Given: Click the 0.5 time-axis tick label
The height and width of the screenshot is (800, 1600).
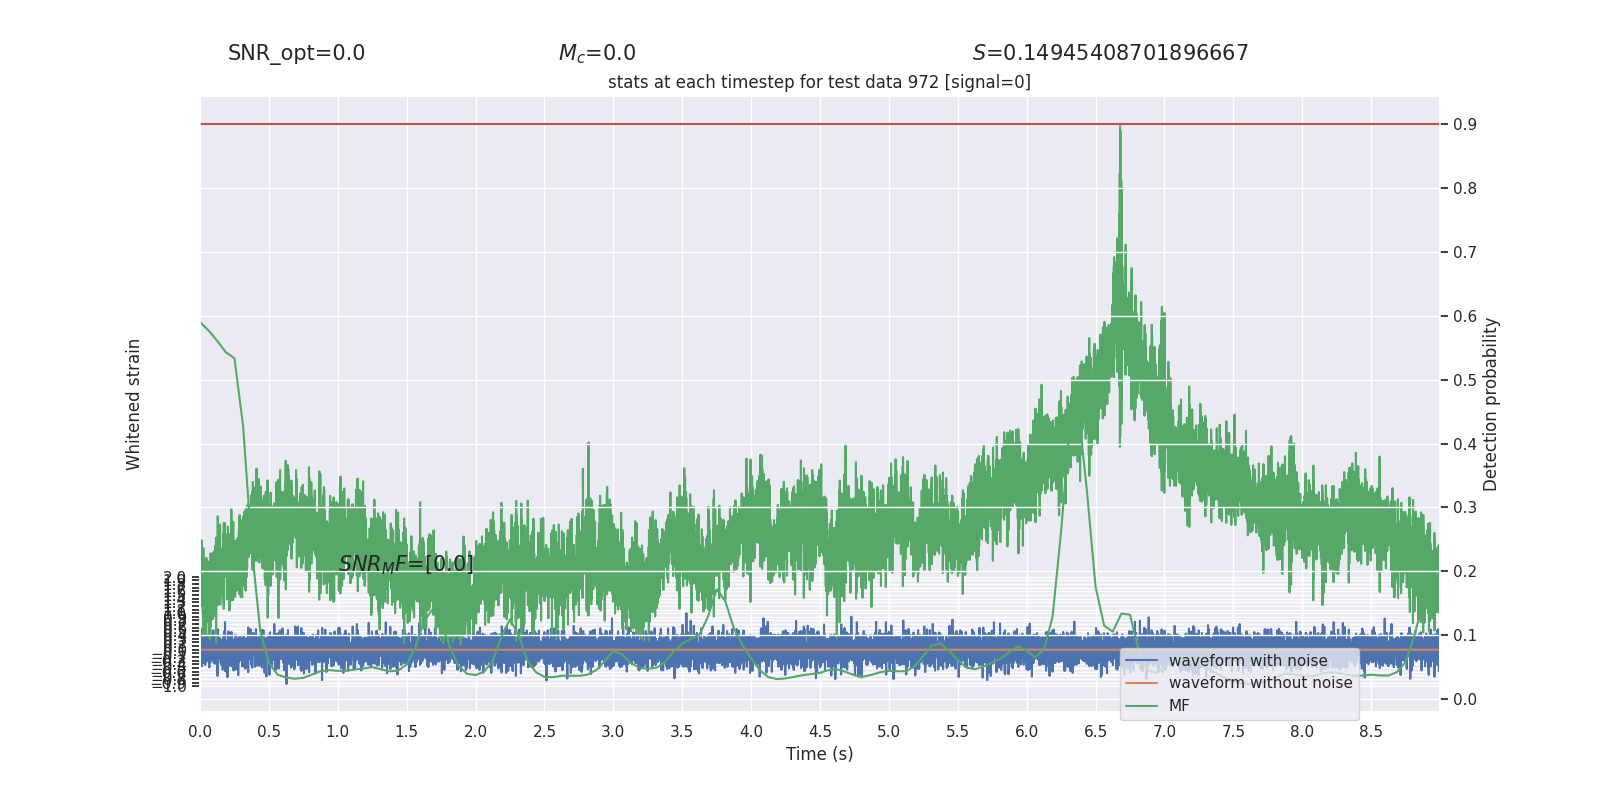Looking at the screenshot, I should click(269, 732).
